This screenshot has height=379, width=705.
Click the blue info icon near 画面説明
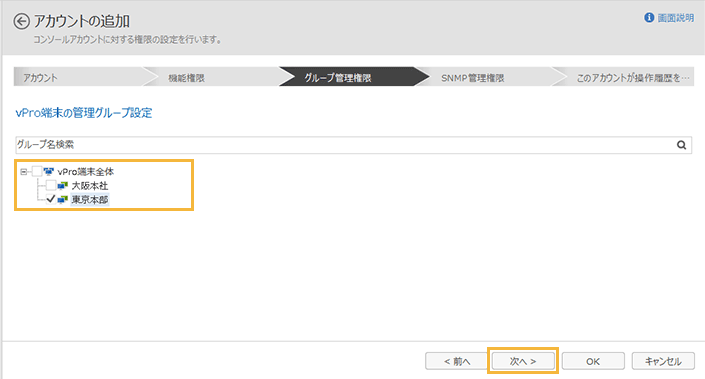(649, 18)
